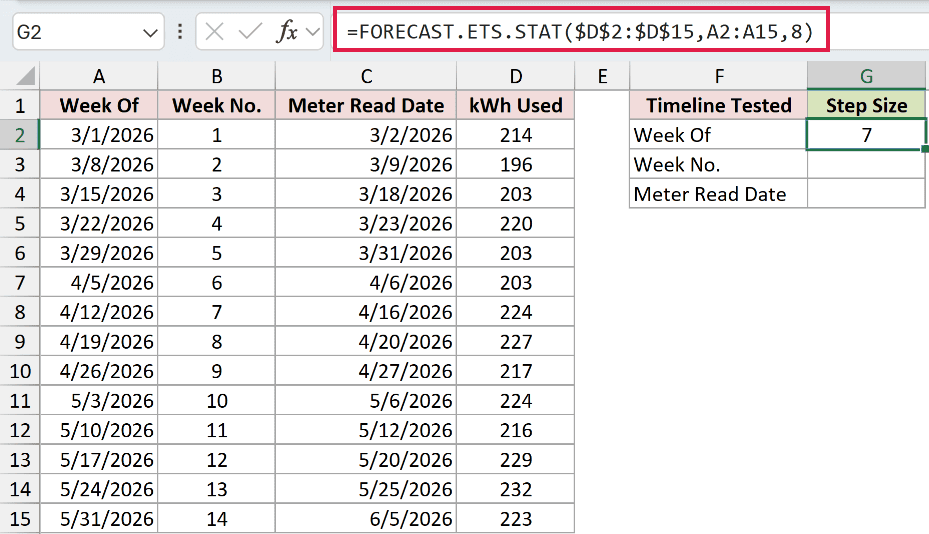Viewport: 929px width, 534px height.
Task: Click the kWh value 227
Action: tap(516, 342)
